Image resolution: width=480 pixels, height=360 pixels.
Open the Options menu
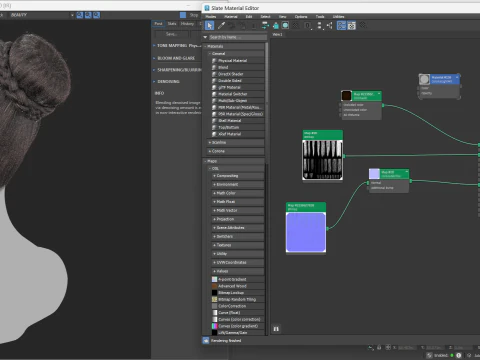(x=301, y=16)
